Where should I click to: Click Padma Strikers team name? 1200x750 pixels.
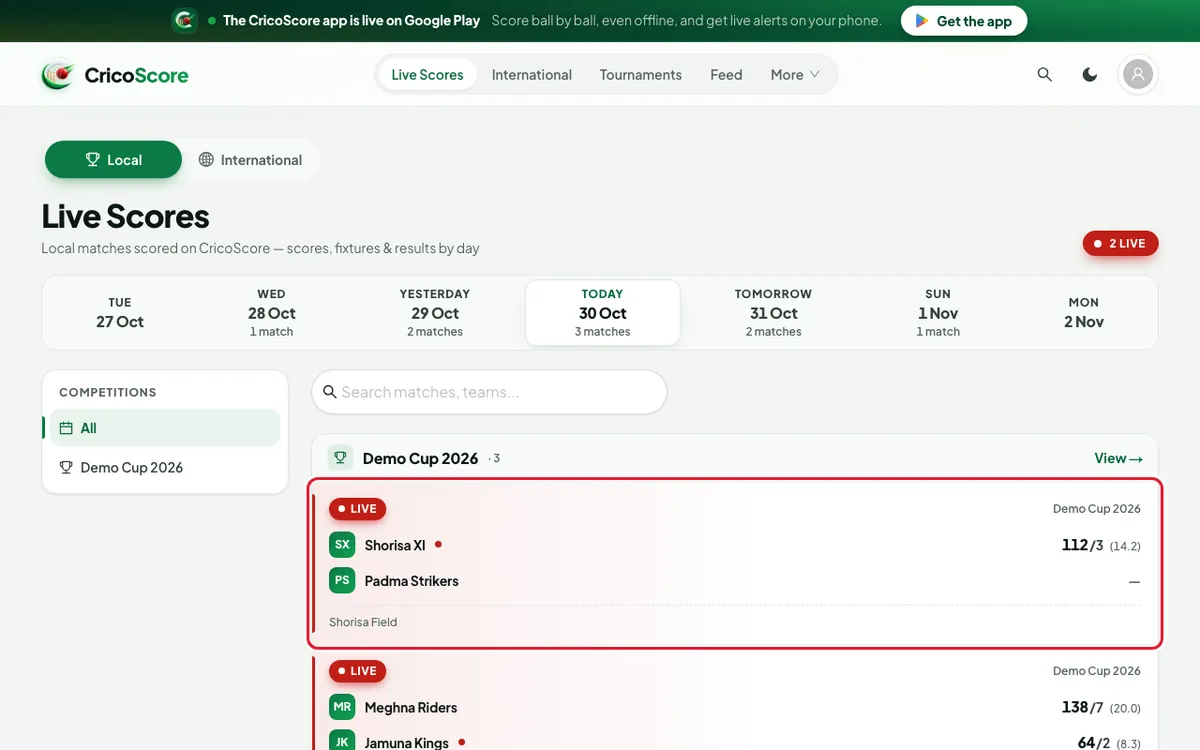[x=412, y=581]
